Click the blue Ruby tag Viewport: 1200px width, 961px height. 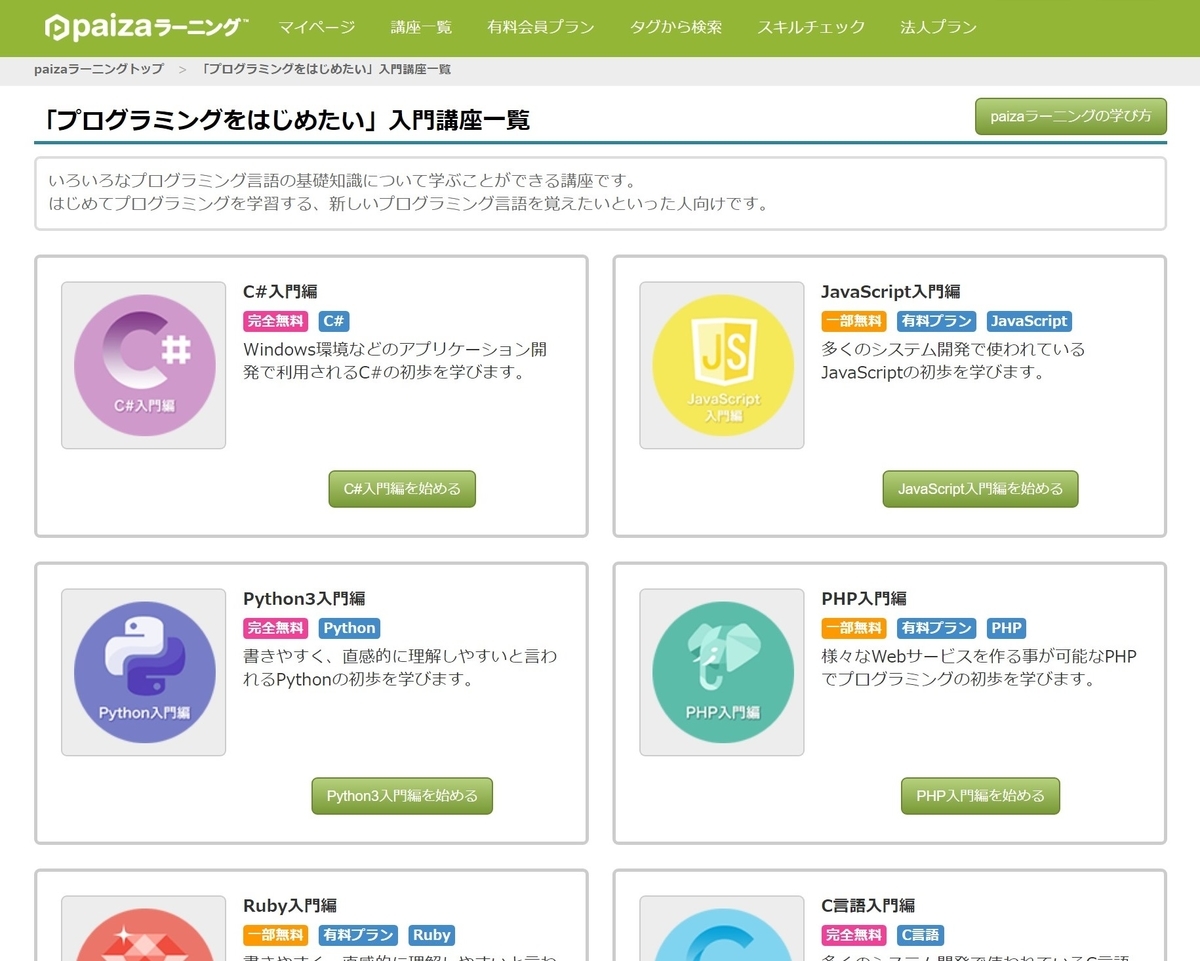click(x=432, y=935)
